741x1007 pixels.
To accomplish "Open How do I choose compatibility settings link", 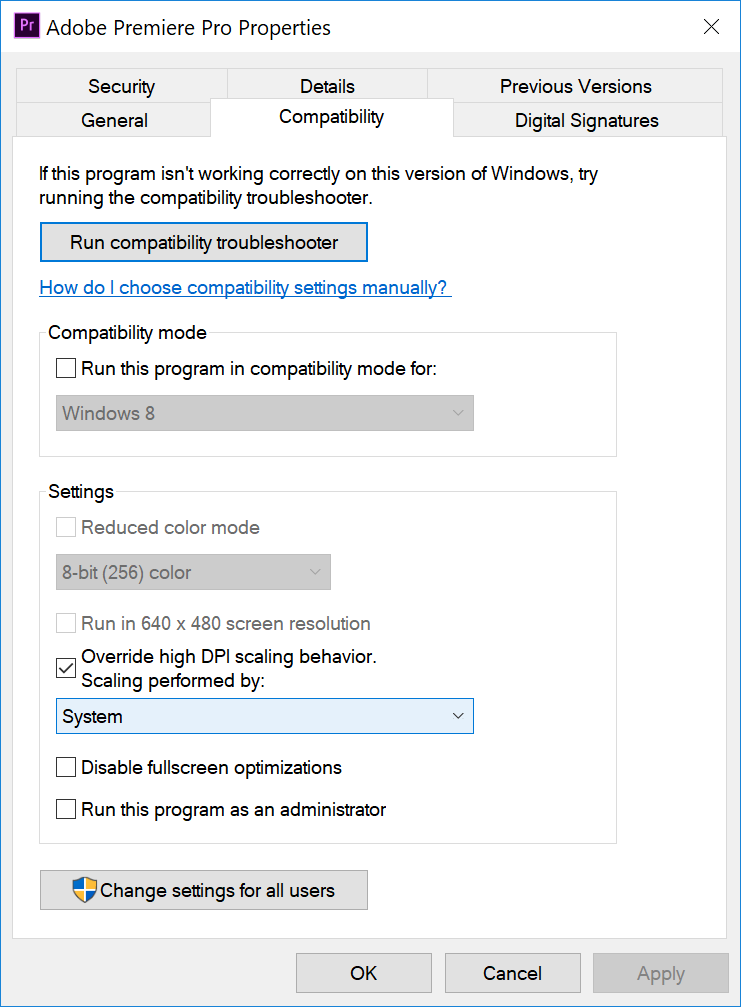I will (x=245, y=288).
